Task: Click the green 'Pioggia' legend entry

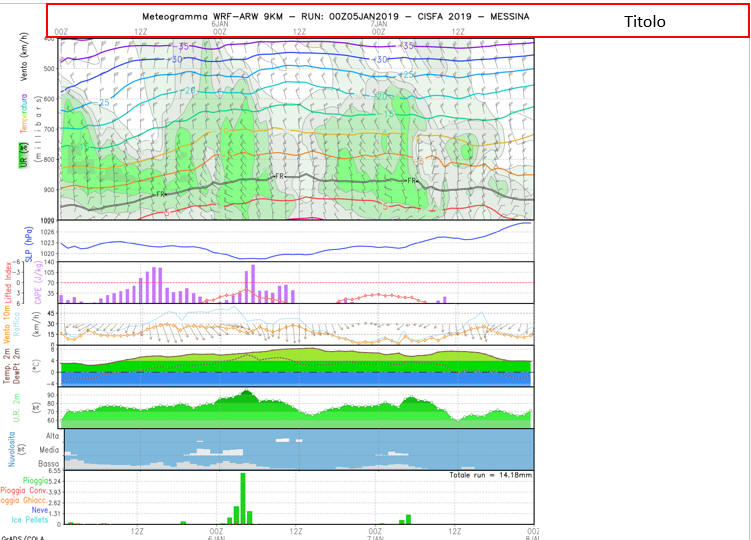Action: click(35, 480)
